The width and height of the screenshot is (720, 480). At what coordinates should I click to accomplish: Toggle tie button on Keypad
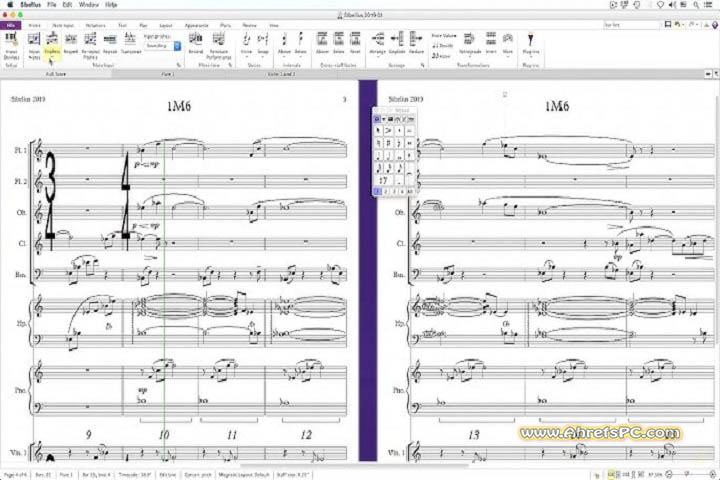tap(410, 174)
